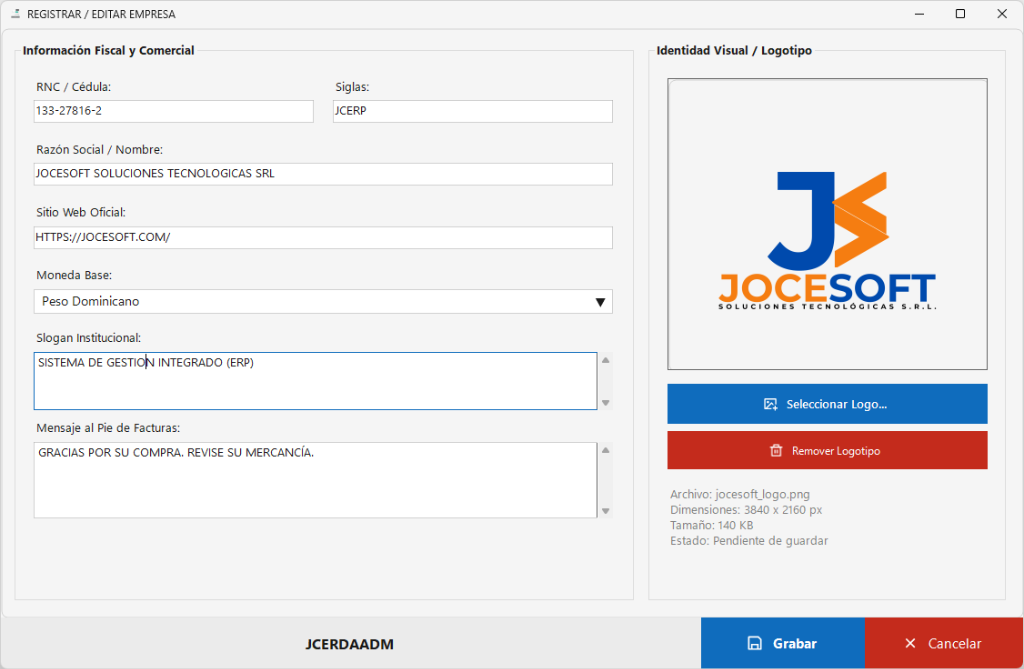Viewport: 1024px width, 669px height.
Task: Click the Slogan Institucional label
Action: point(88,338)
